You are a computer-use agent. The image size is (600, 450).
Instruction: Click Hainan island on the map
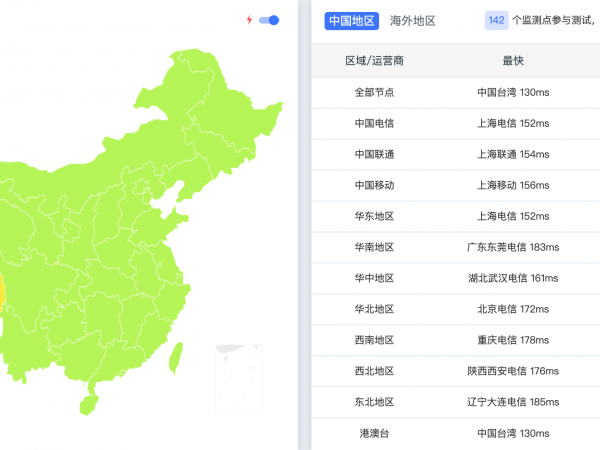pyautogui.click(x=90, y=403)
